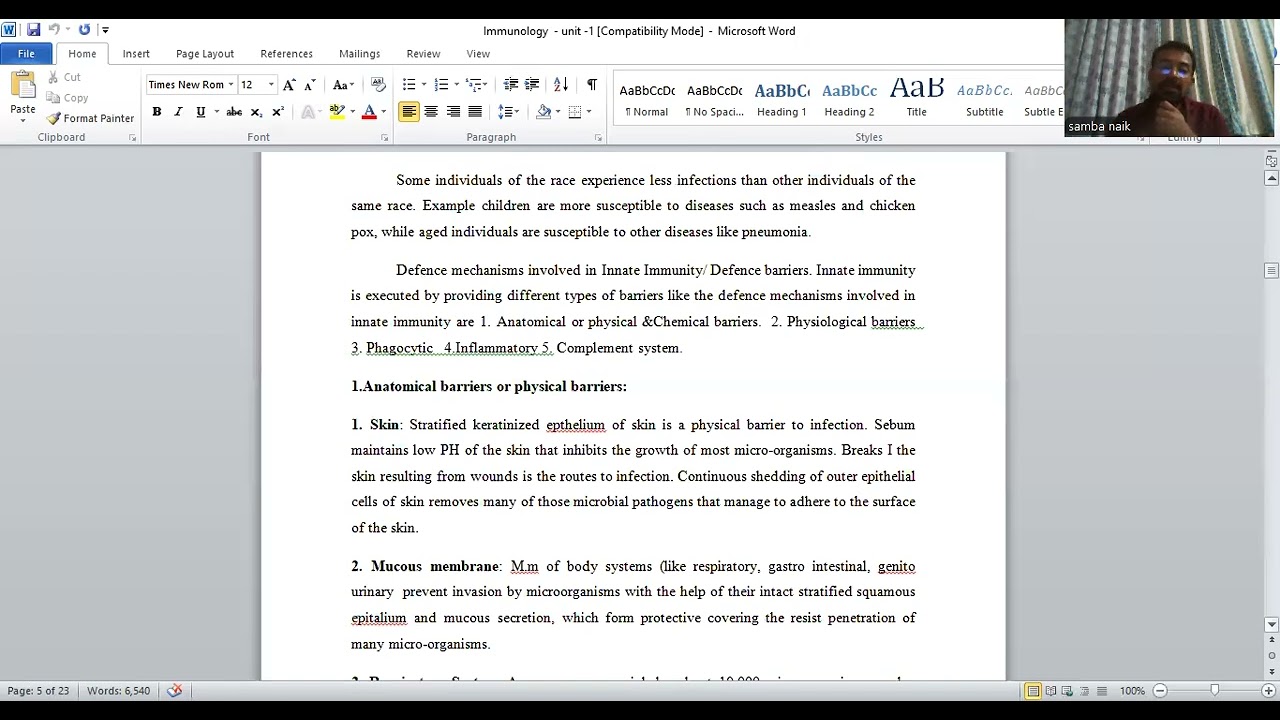Justify the paragraph text
The image size is (1280, 720).
point(475,112)
